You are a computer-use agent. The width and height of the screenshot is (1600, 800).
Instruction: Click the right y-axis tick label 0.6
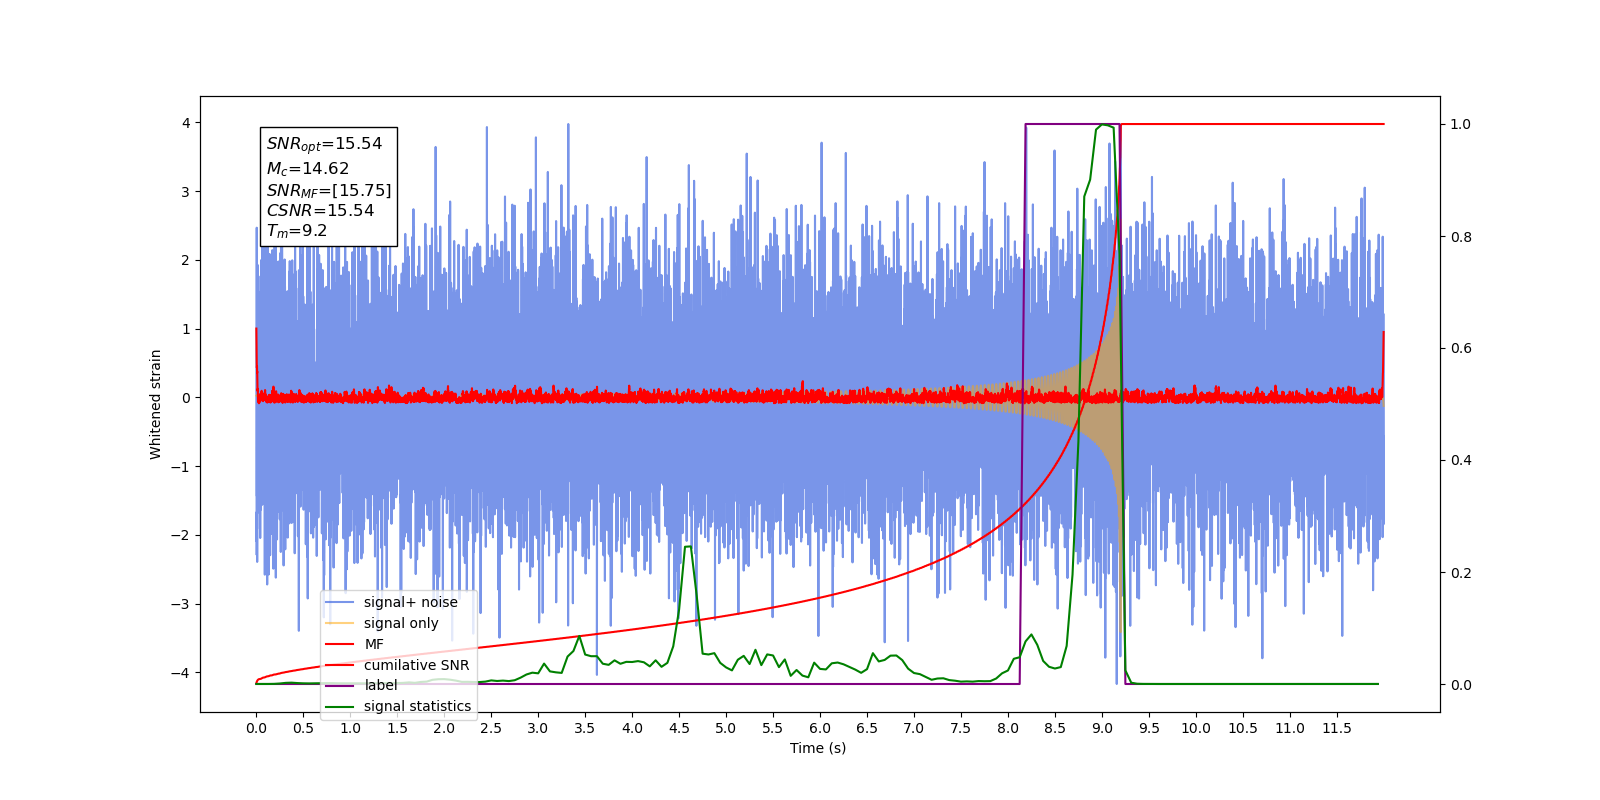click(1461, 348)
